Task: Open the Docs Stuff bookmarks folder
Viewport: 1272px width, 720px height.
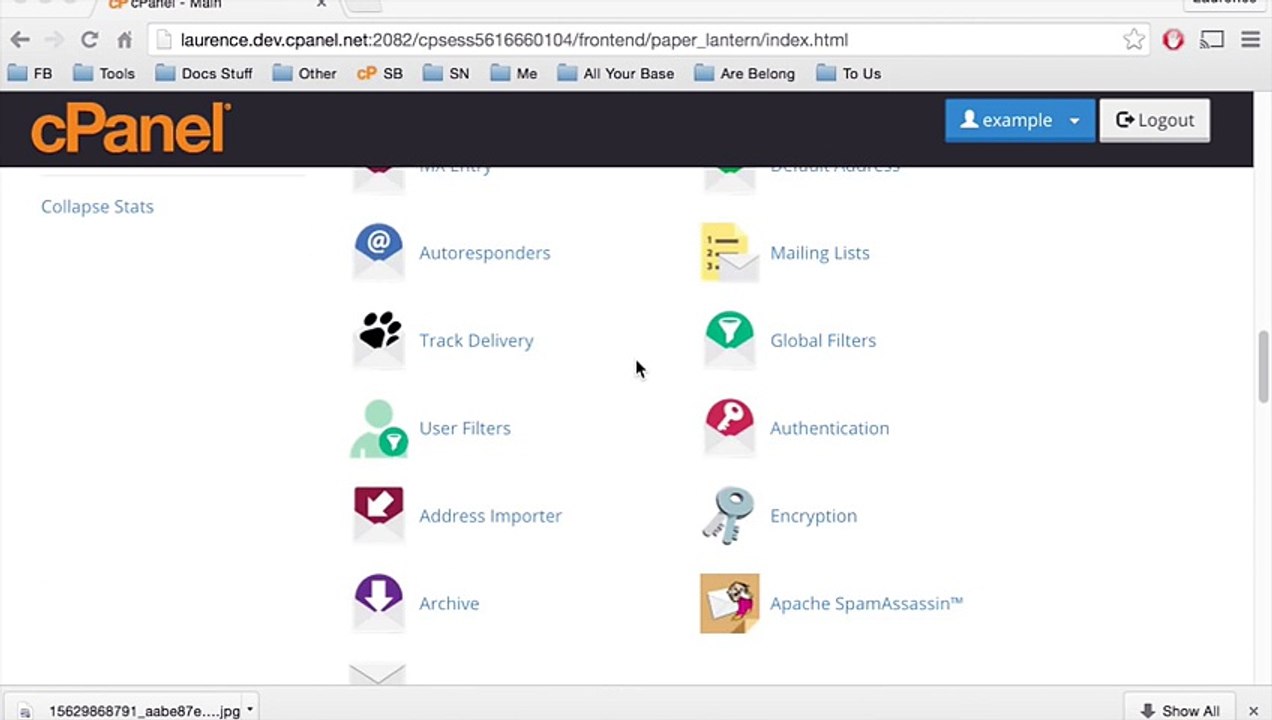Action: (x=203, y=73)
